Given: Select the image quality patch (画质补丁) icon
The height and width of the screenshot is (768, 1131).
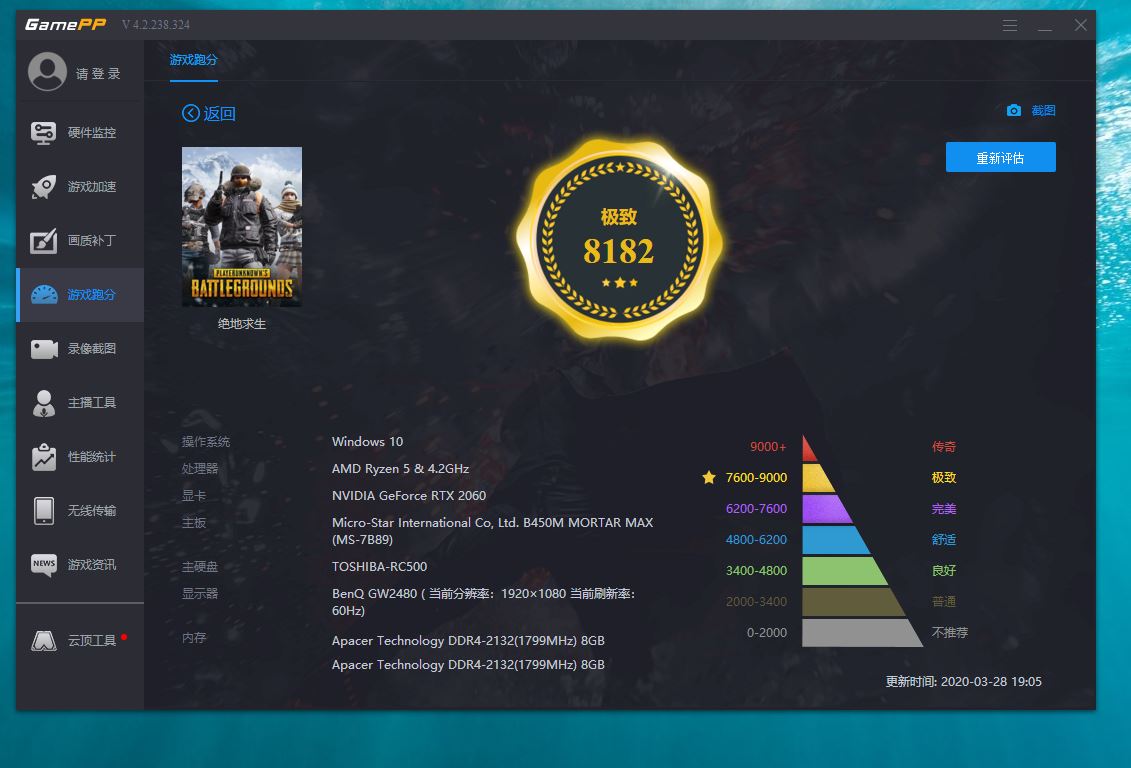Looking at the screenshot, I should click(x=44, y=241).
